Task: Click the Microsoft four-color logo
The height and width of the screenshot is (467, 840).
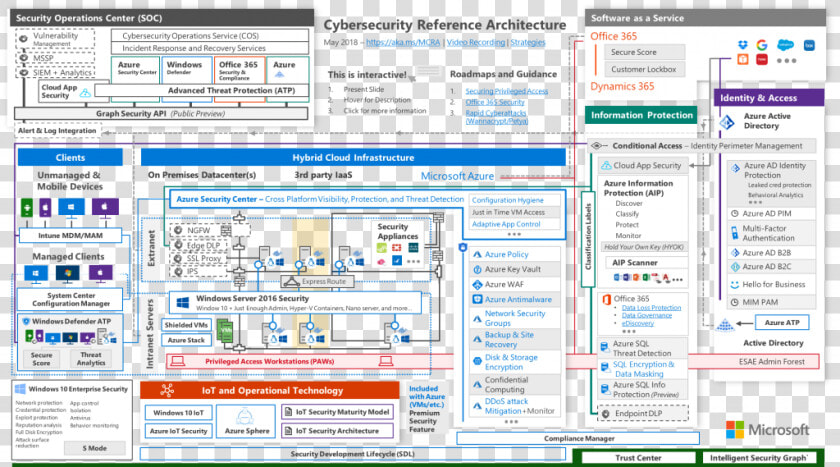Action: pos(735,430)
